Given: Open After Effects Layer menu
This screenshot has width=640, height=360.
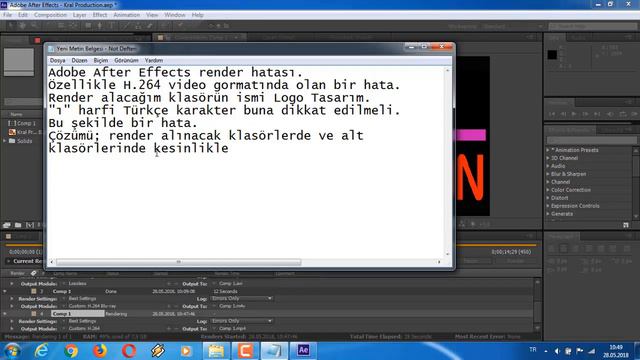Looking at the screenshot, I should (x=80, y=15).
